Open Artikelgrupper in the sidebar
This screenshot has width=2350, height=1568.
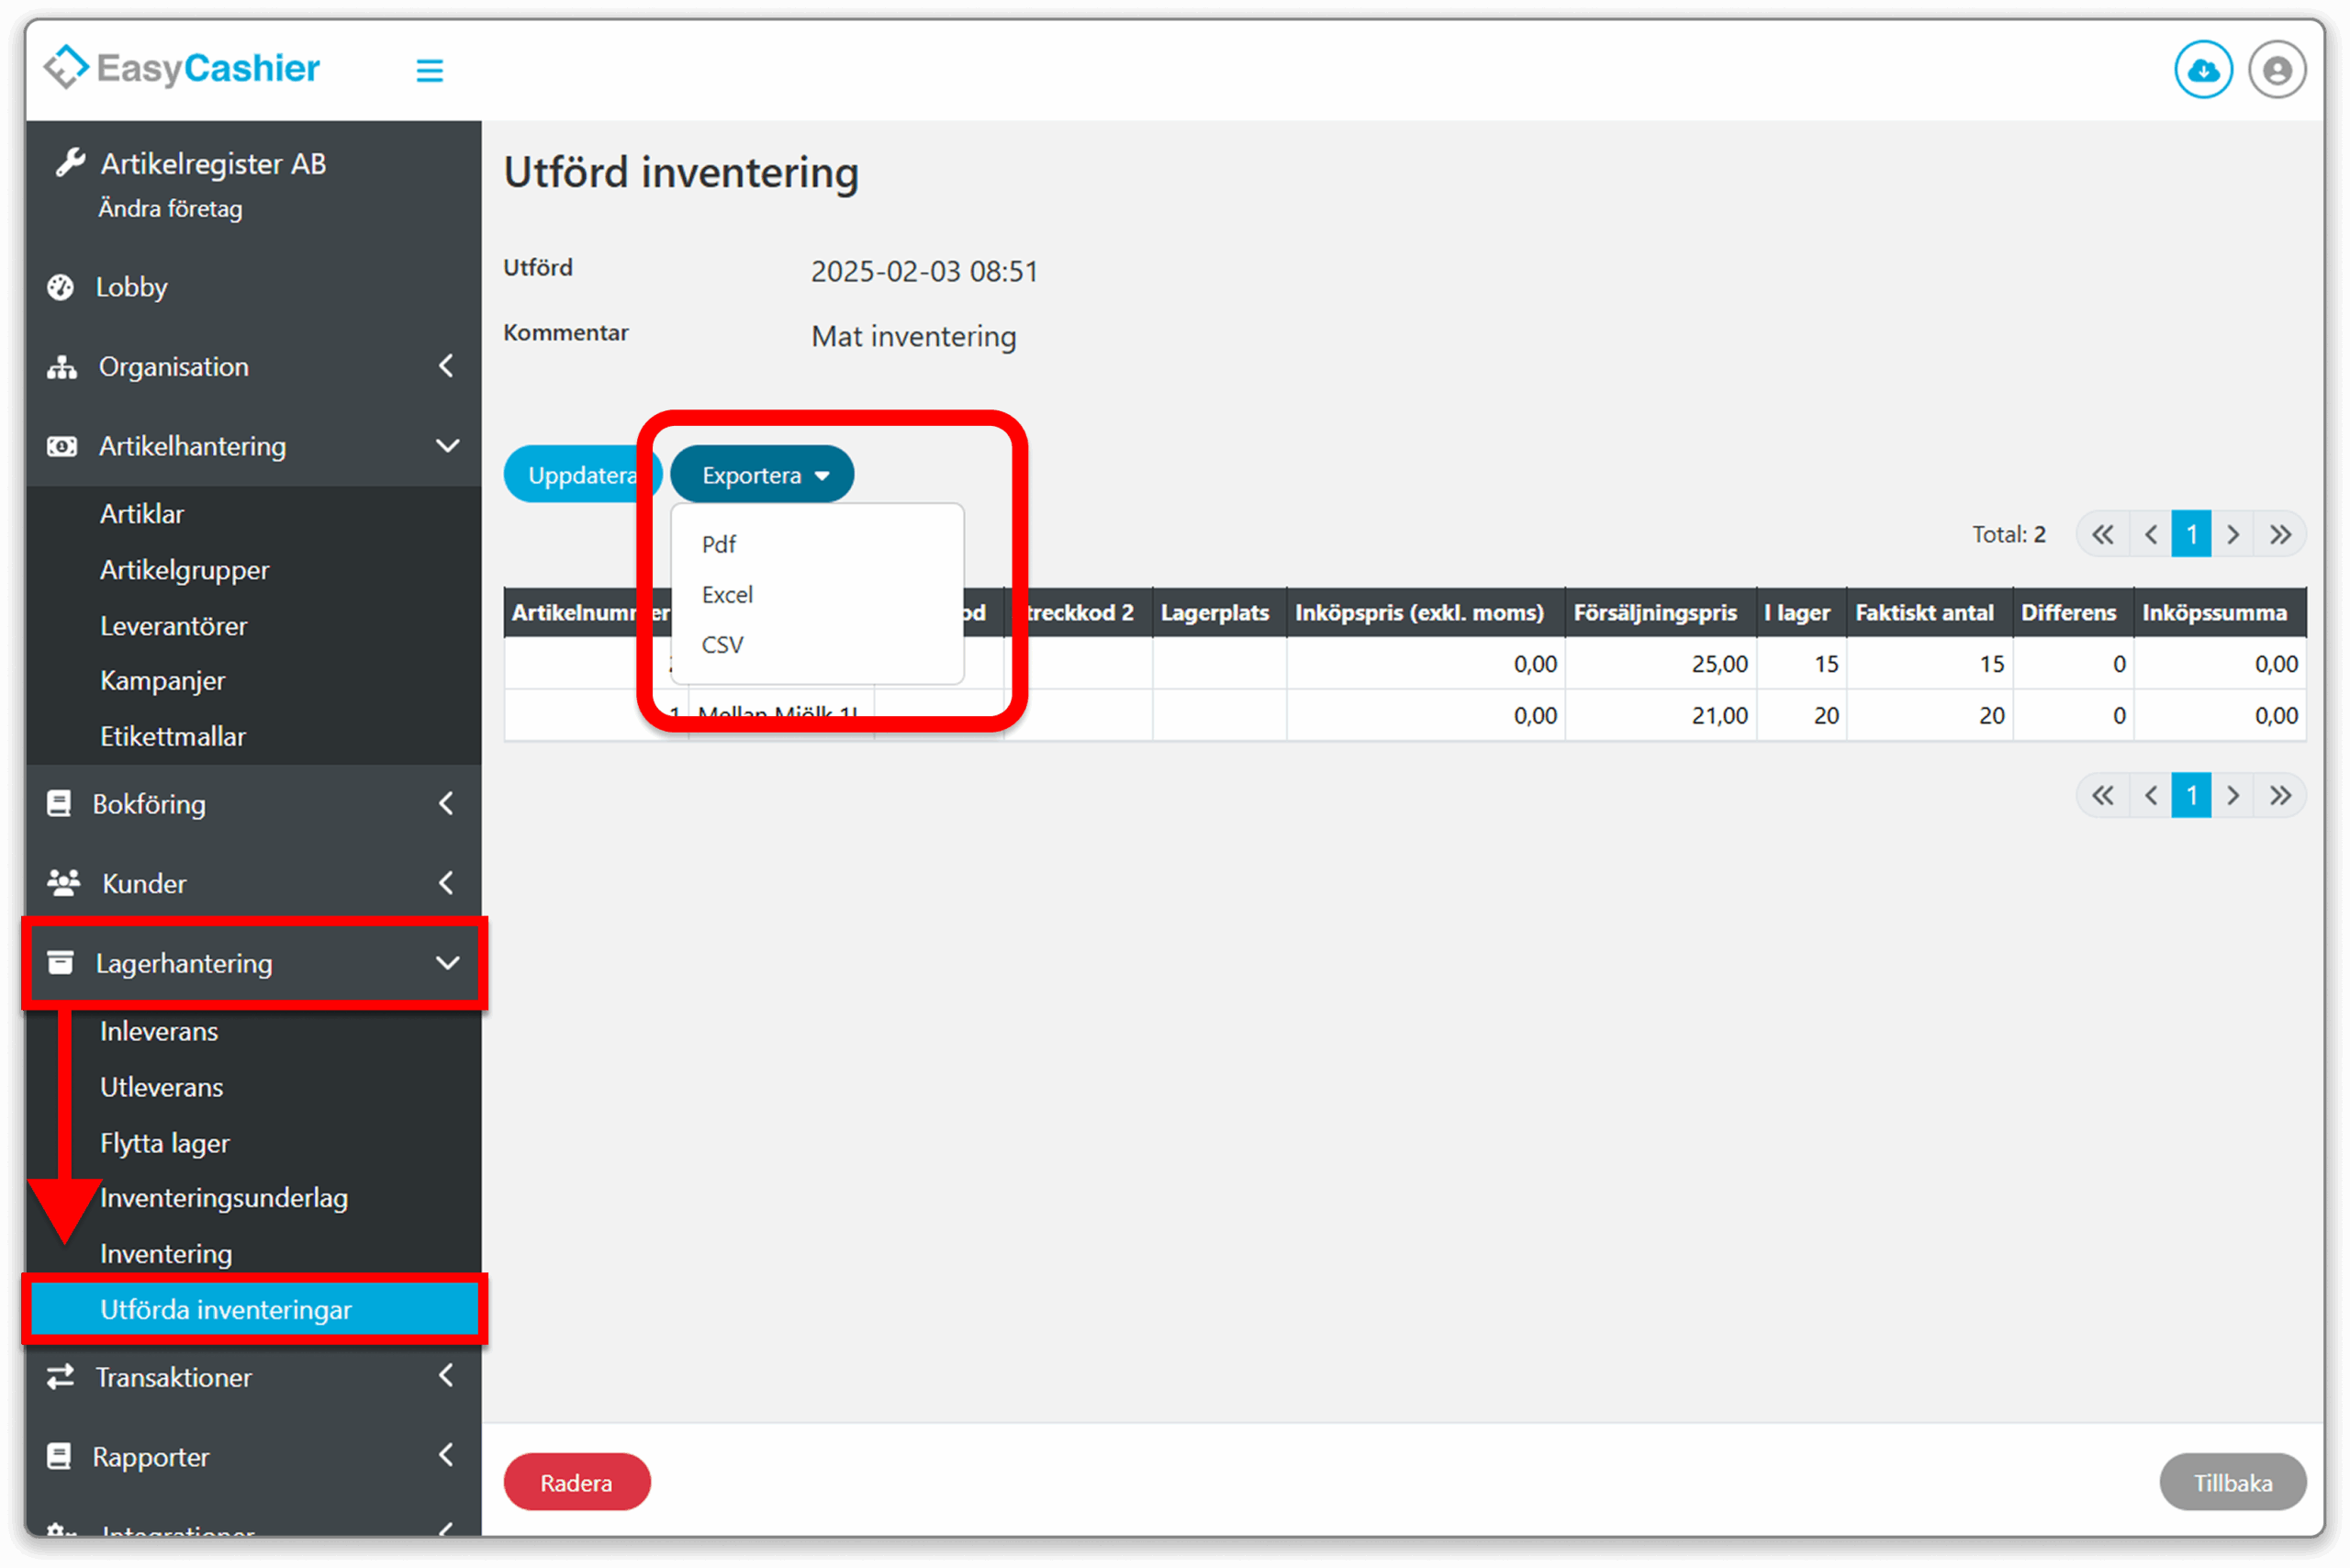(185, 569)
